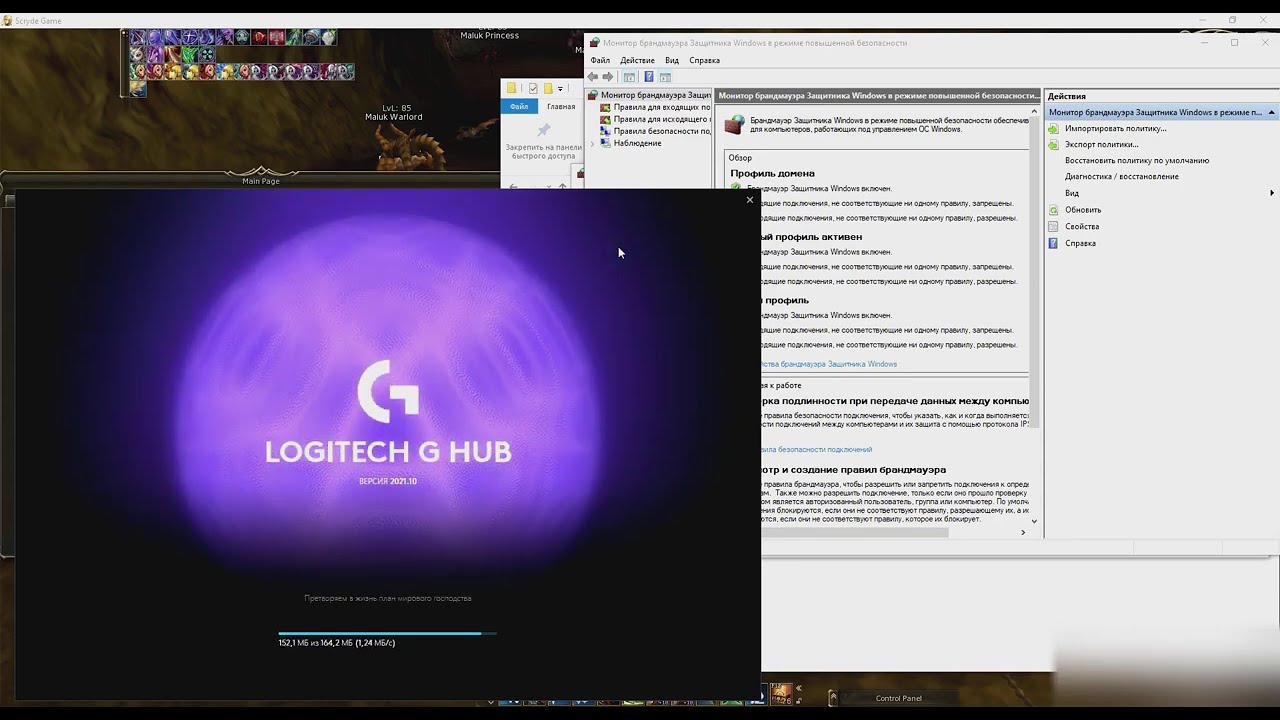This screenshot has height=720, width=1280.
Task: Click the help icon beside Справка
Action: point(1053,243)
